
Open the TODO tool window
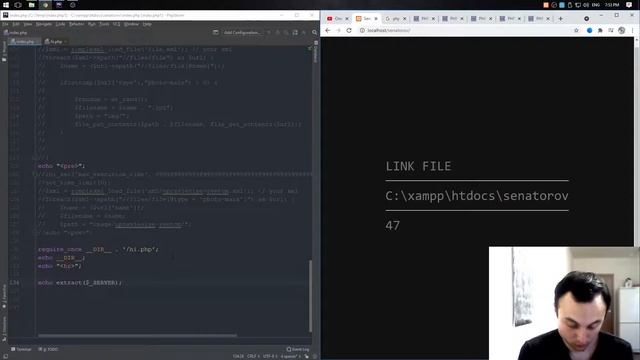coord(48,349)
